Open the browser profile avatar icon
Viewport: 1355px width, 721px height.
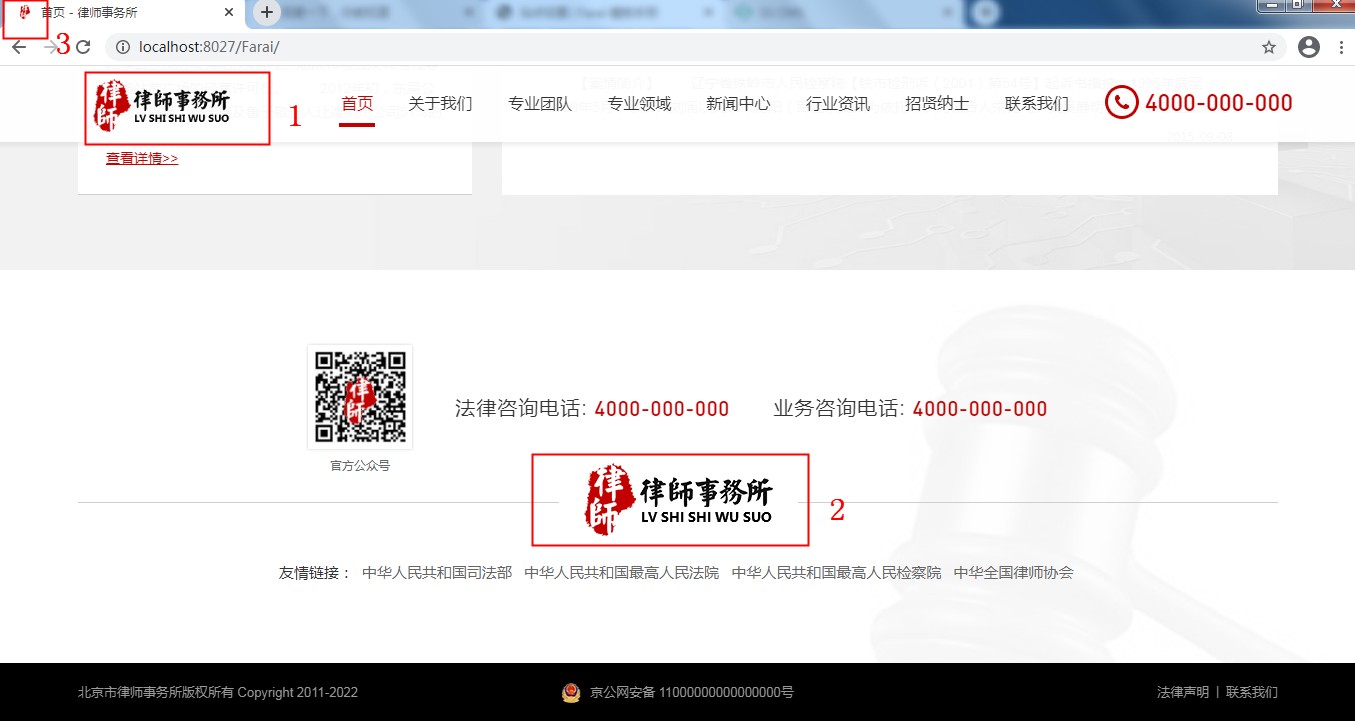[1308, 47]
